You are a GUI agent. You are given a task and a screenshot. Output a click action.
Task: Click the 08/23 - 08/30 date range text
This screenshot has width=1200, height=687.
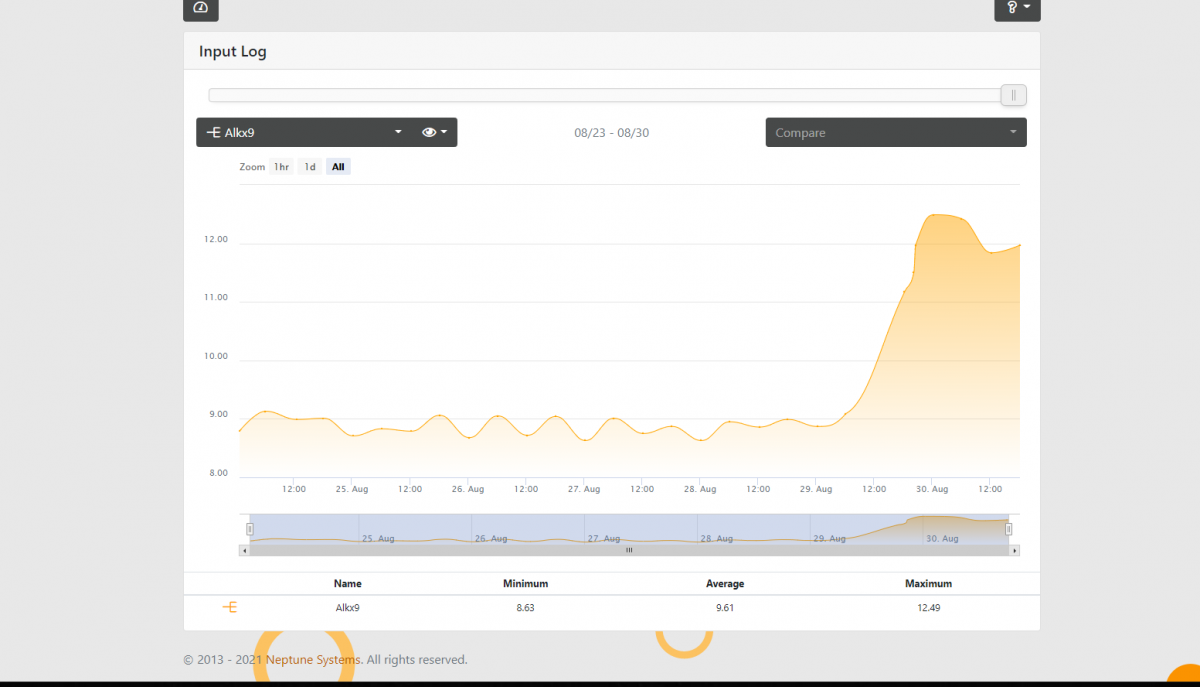tap(612, 132)
